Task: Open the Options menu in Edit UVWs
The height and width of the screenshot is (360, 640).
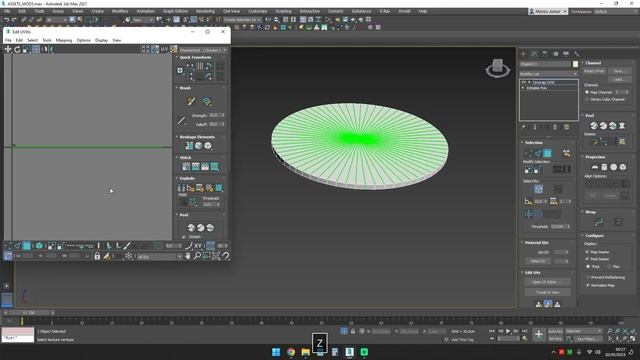Action: [x=84, y=40]
